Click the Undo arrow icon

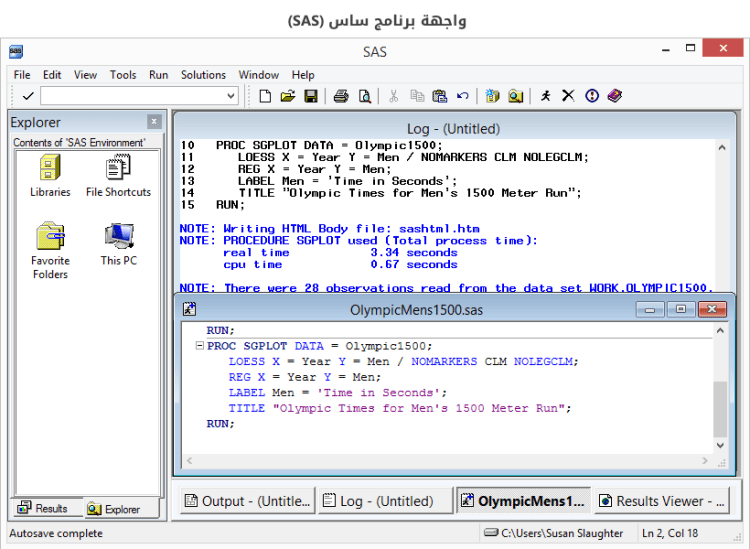click(x=462, y=96)
